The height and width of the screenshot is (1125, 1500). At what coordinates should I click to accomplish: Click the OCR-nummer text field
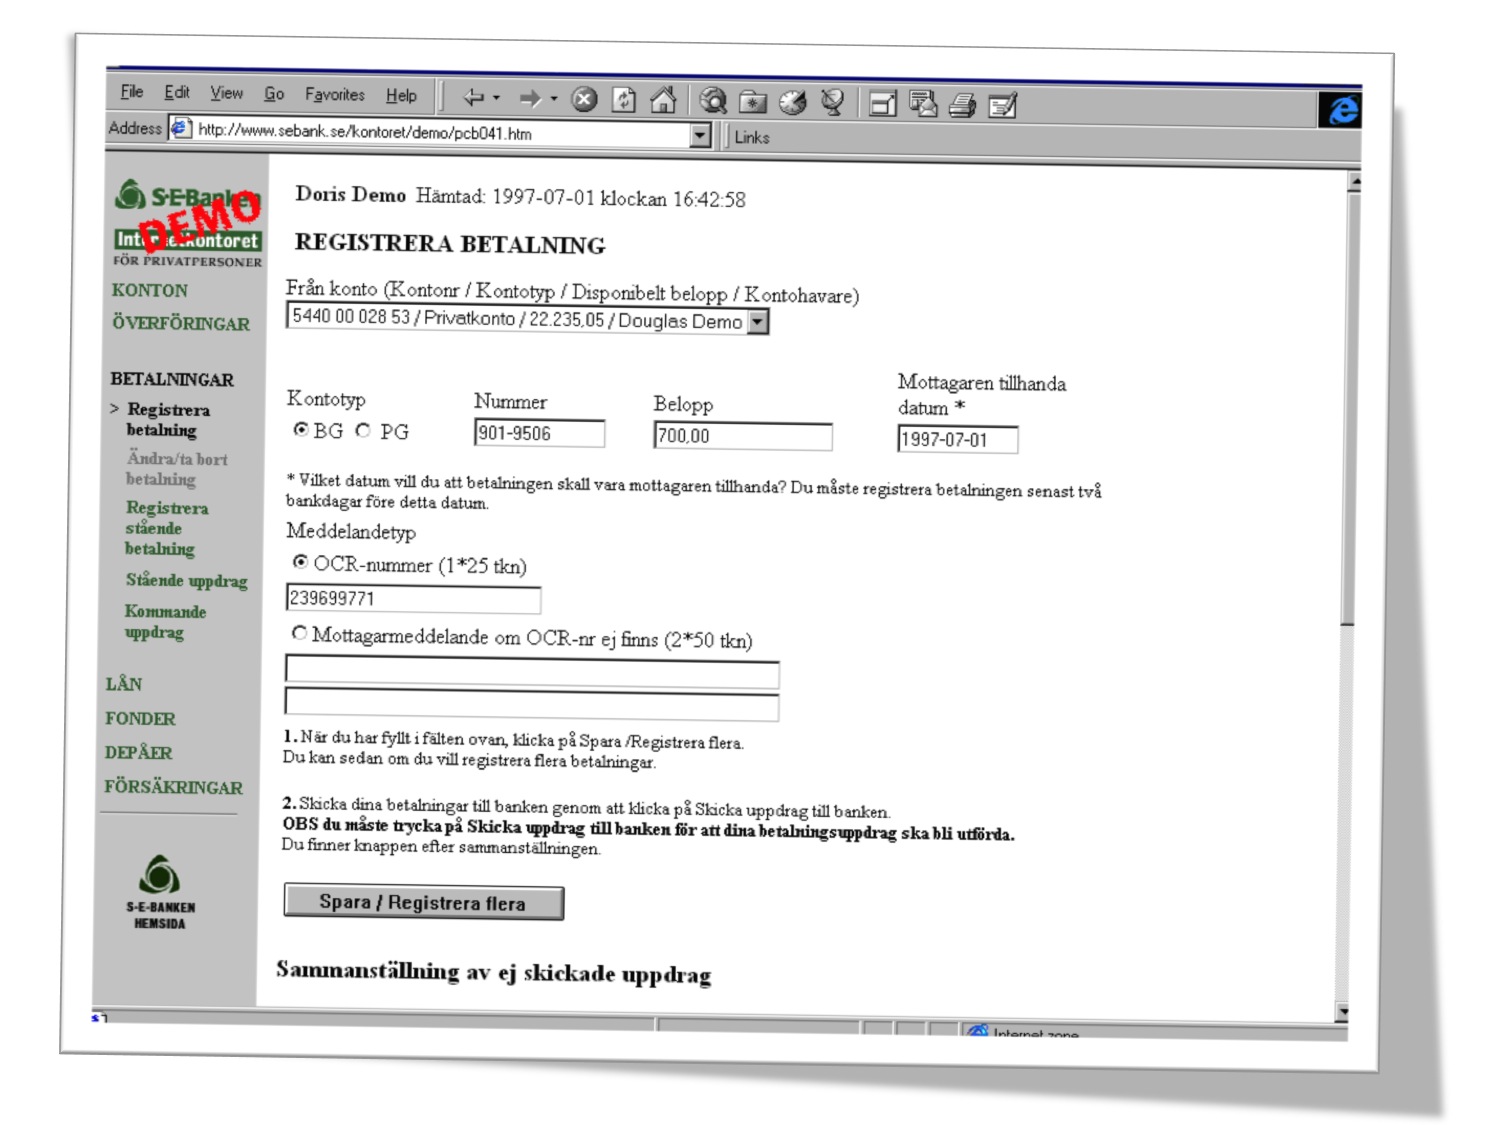coord(413,598)
